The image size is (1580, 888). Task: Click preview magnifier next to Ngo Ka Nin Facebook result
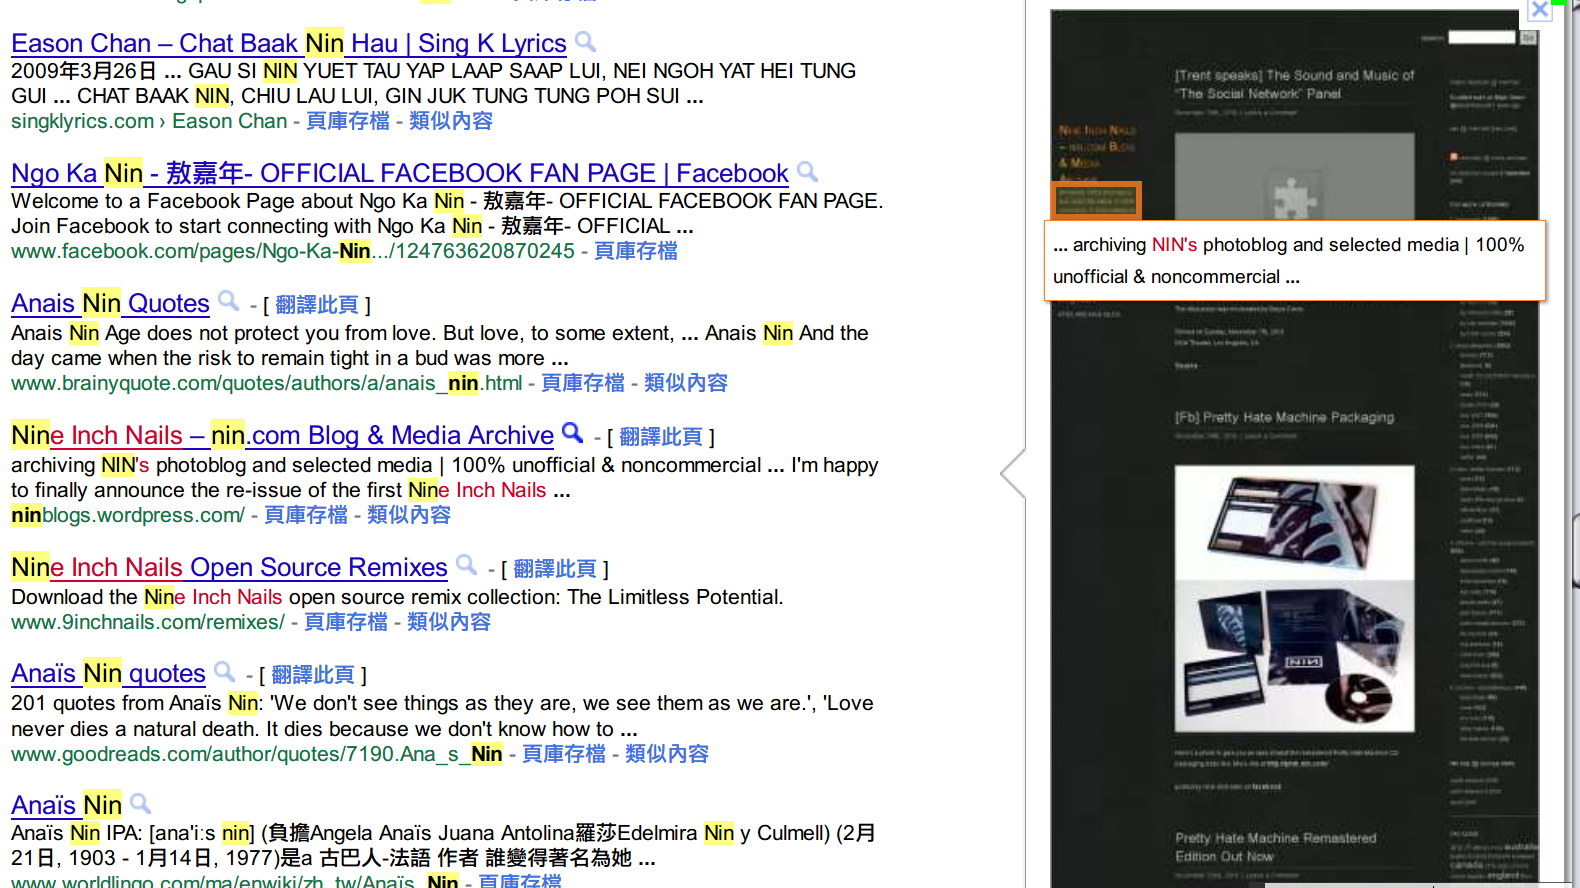pyautogui.click(x=808, y=172)
